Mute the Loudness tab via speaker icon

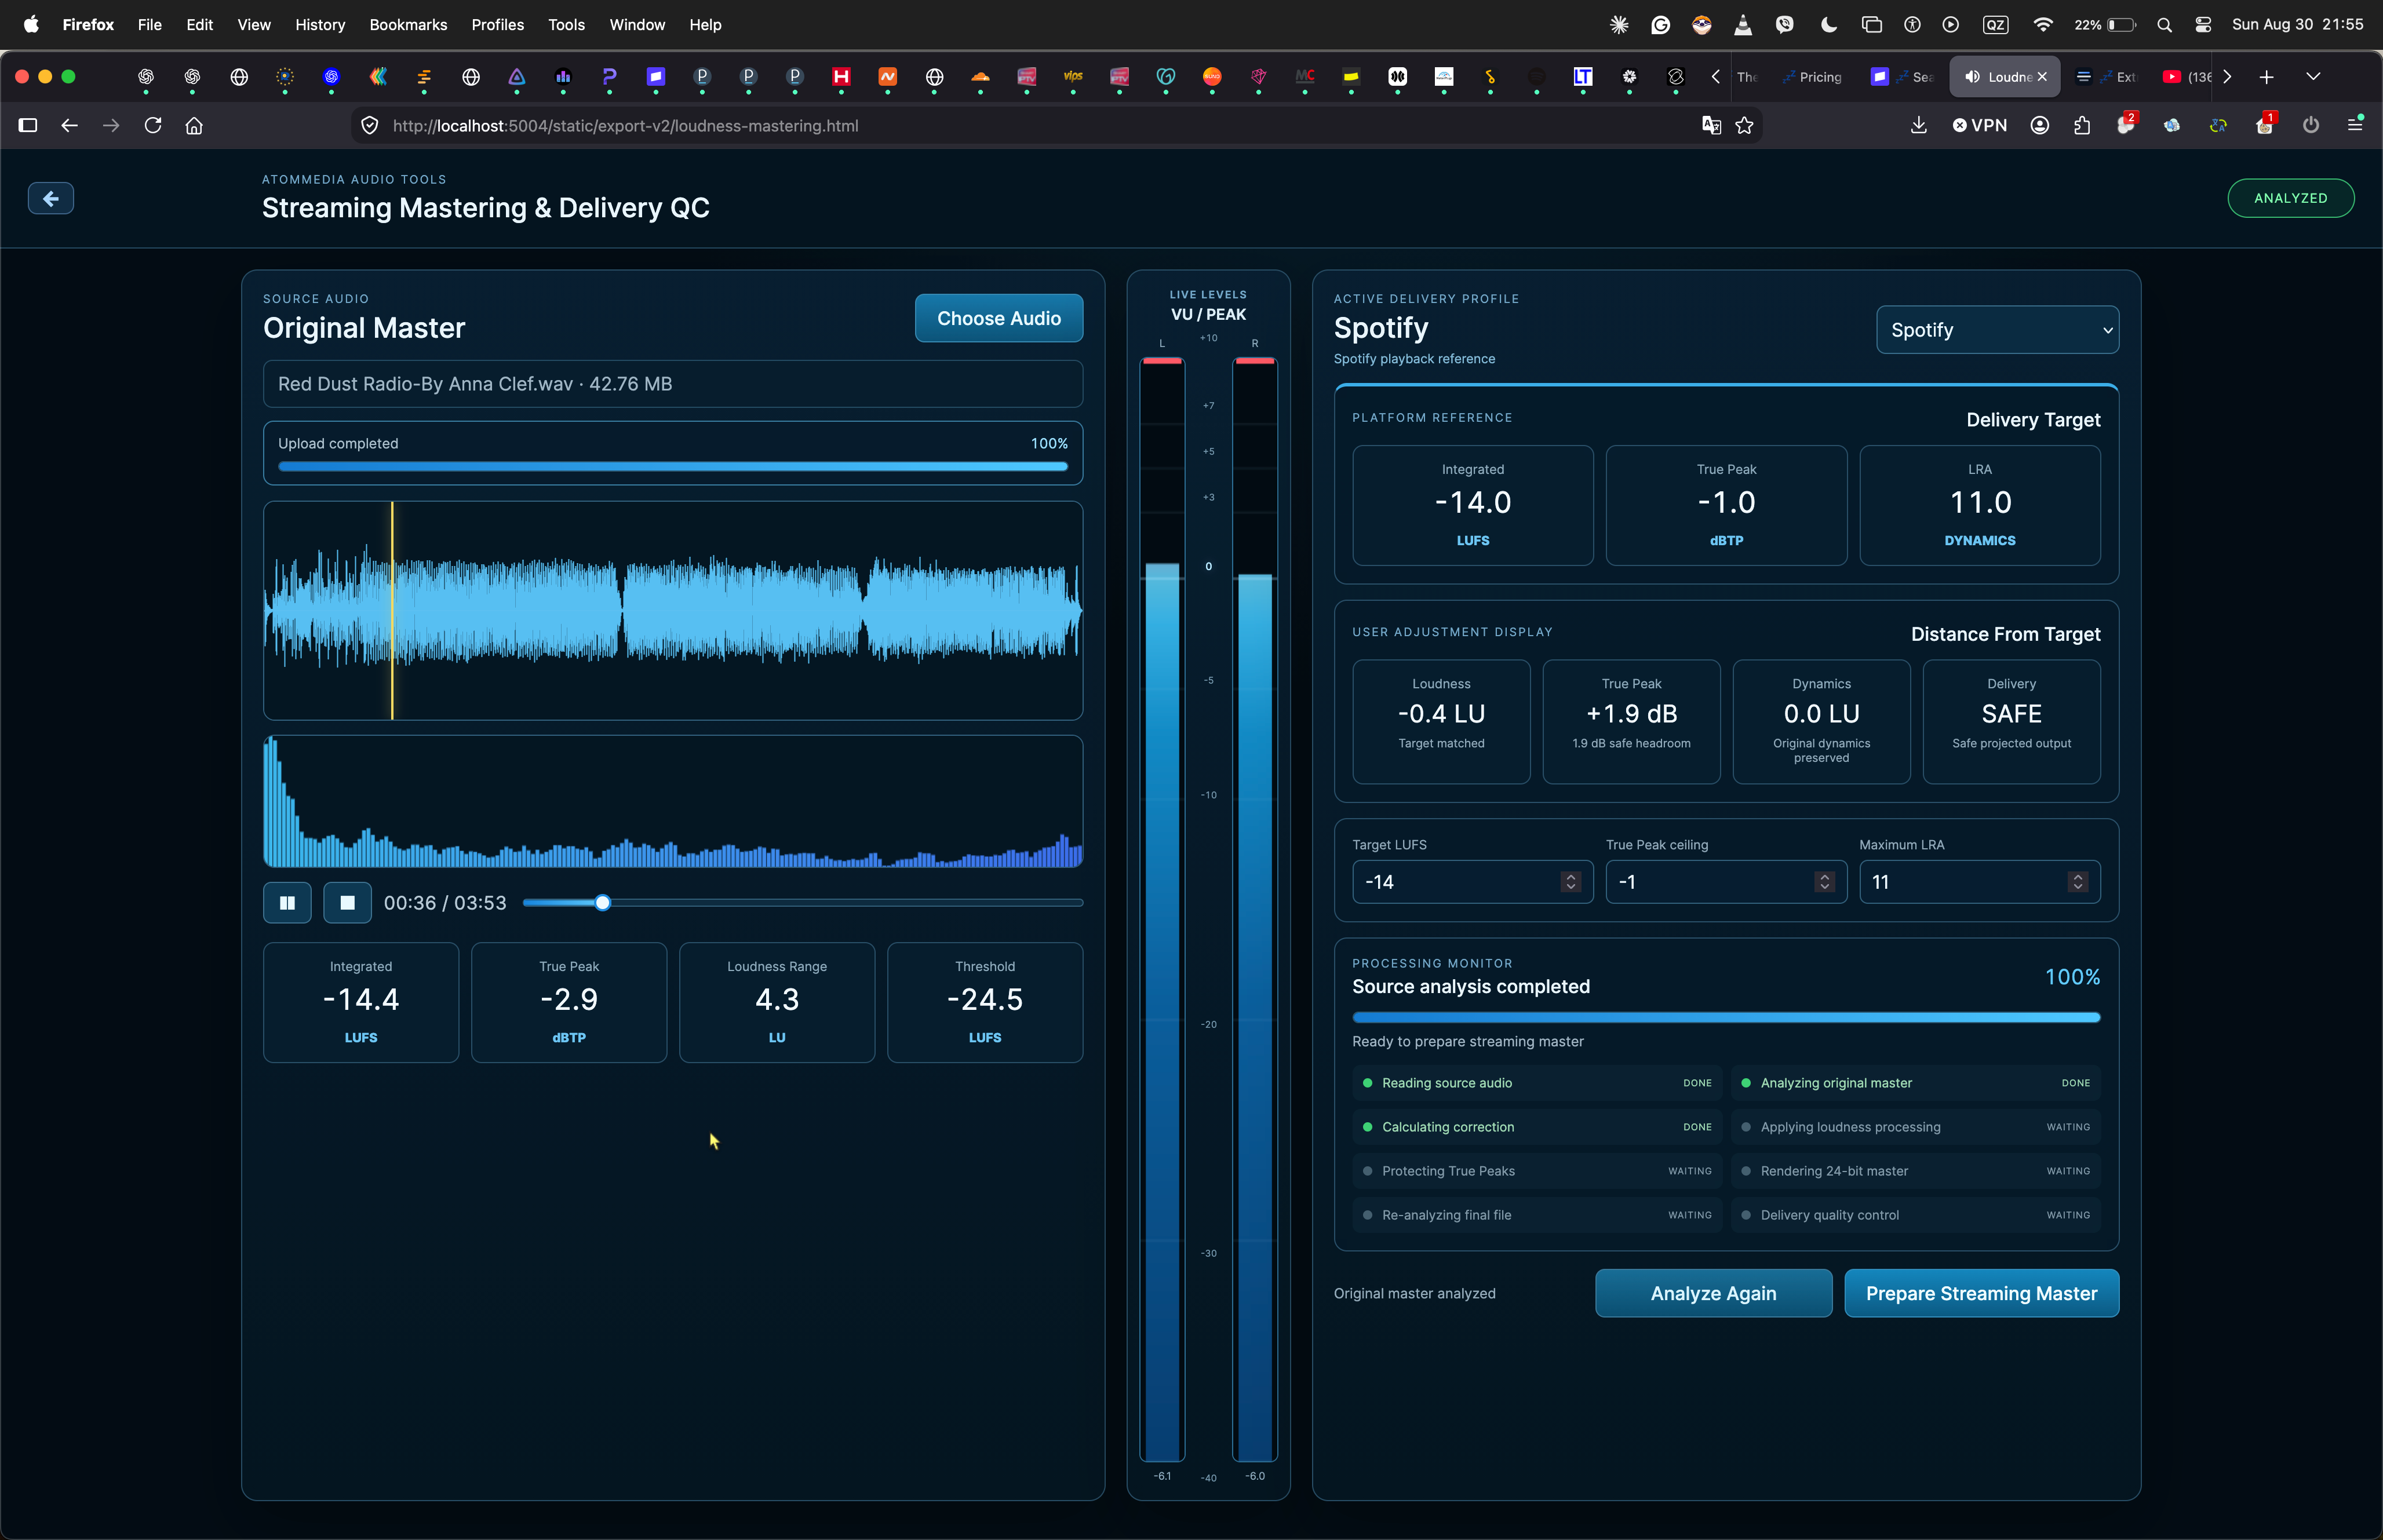[1972, 77]
